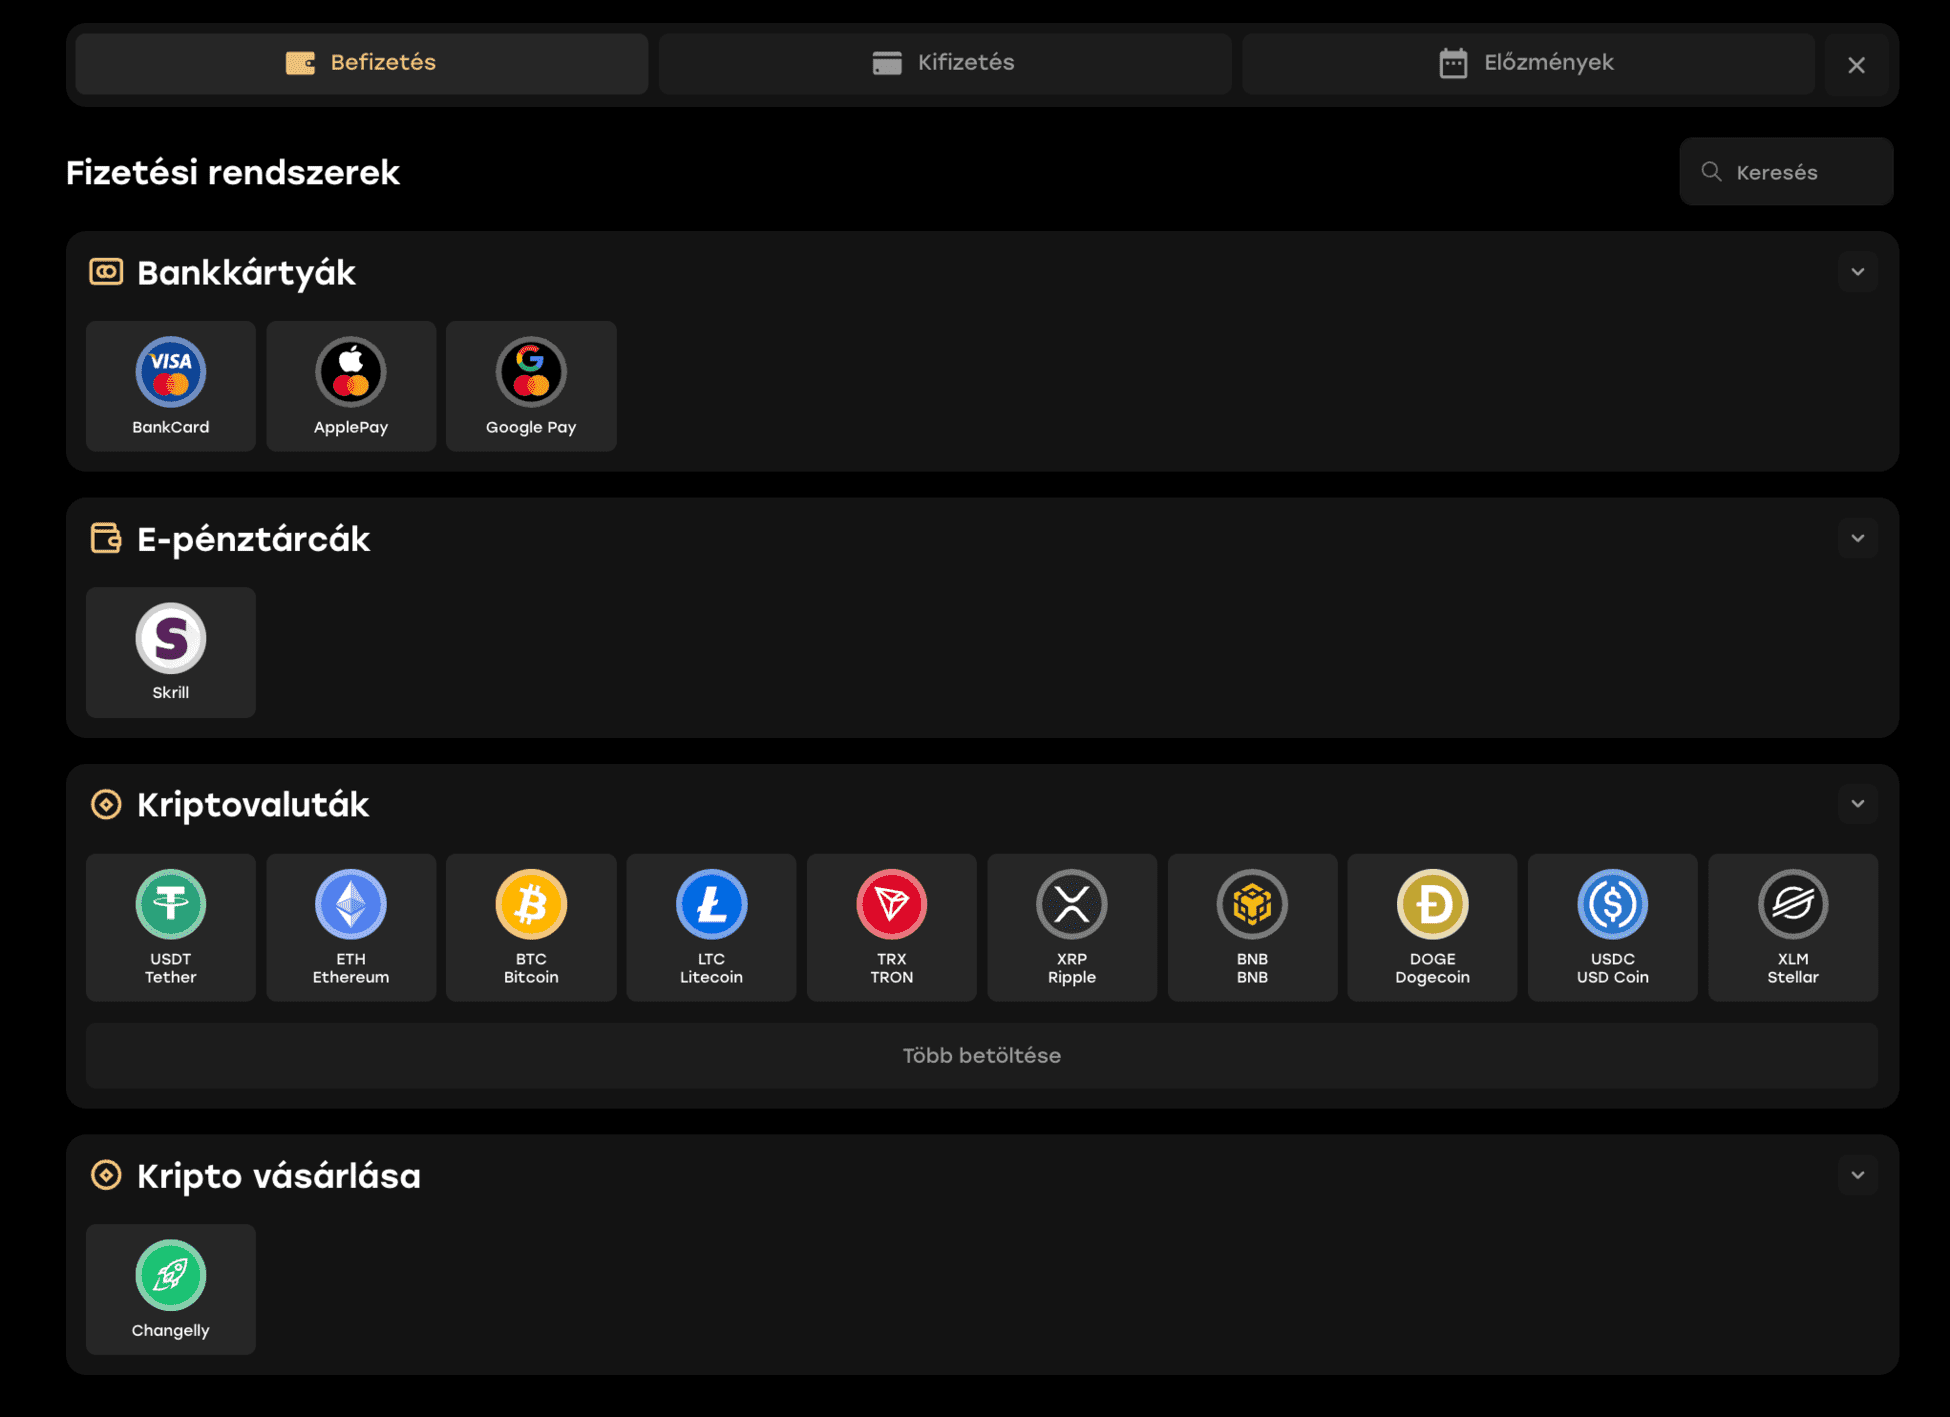1950x1417 pixels.
Task: Select DOGE Dogecoin payment
Action: [x=1432, y=927]
